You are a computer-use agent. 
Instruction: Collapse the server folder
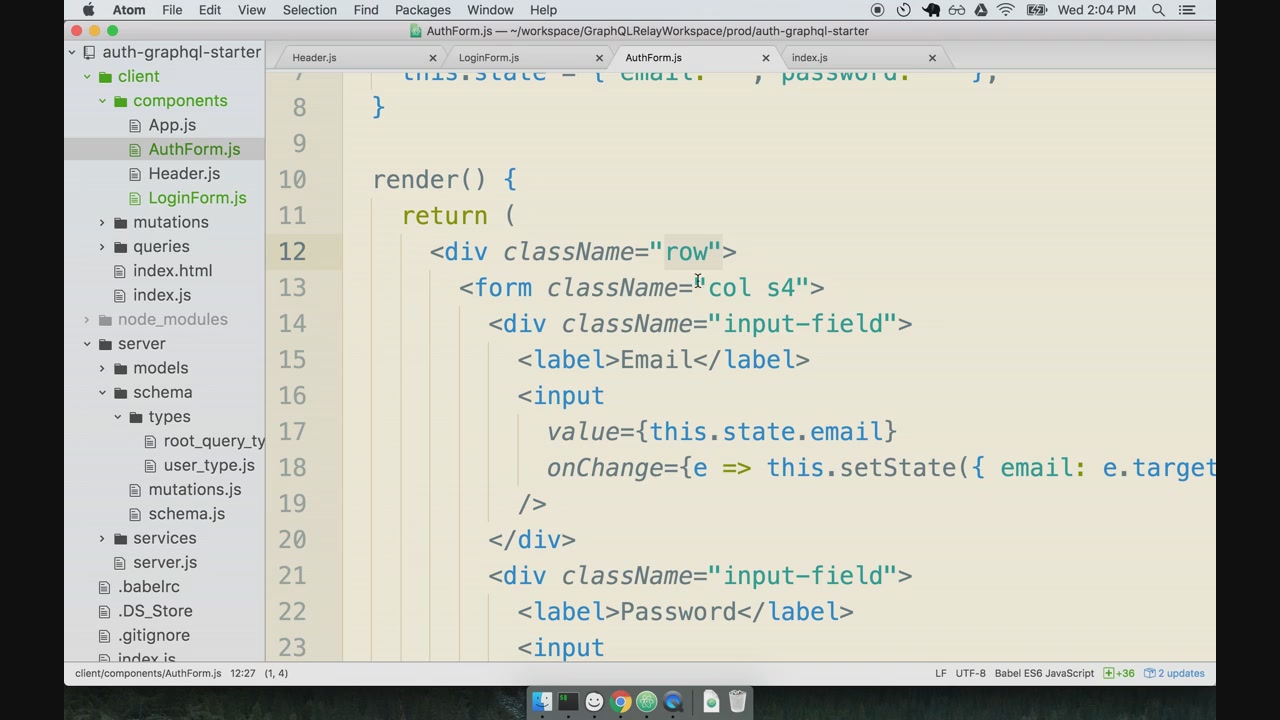87,344
